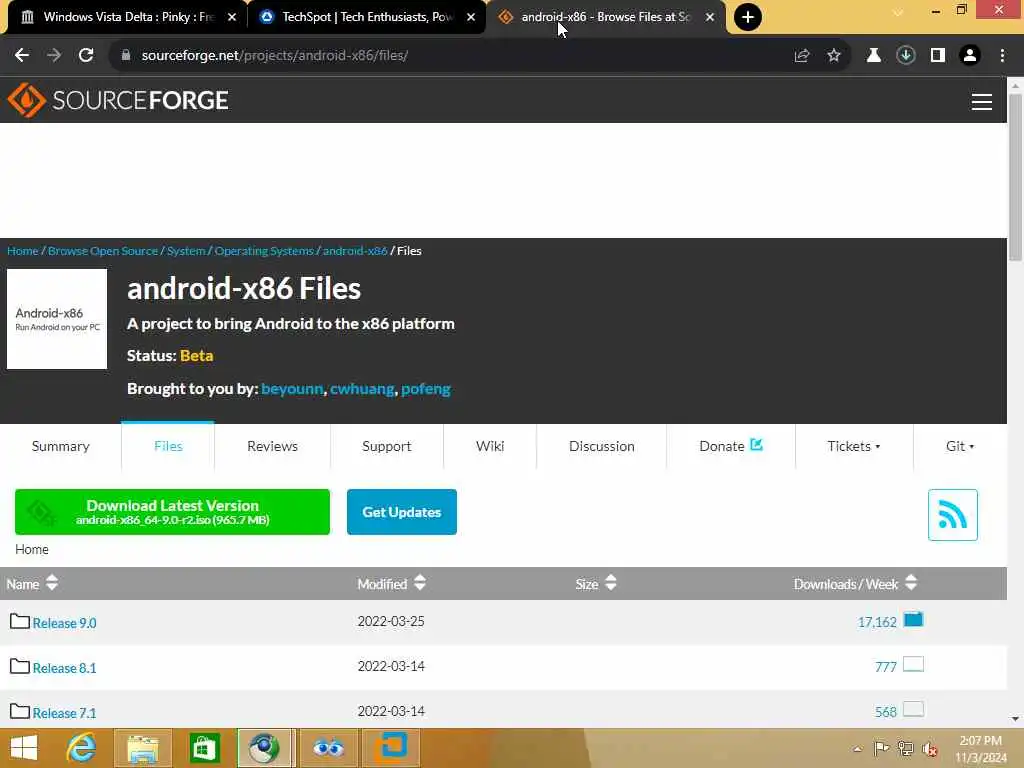Image resolution: width=1024 pixels, height=768 pixels.
Task: Bookmark this page with the star icon
Action: [834, 56]
